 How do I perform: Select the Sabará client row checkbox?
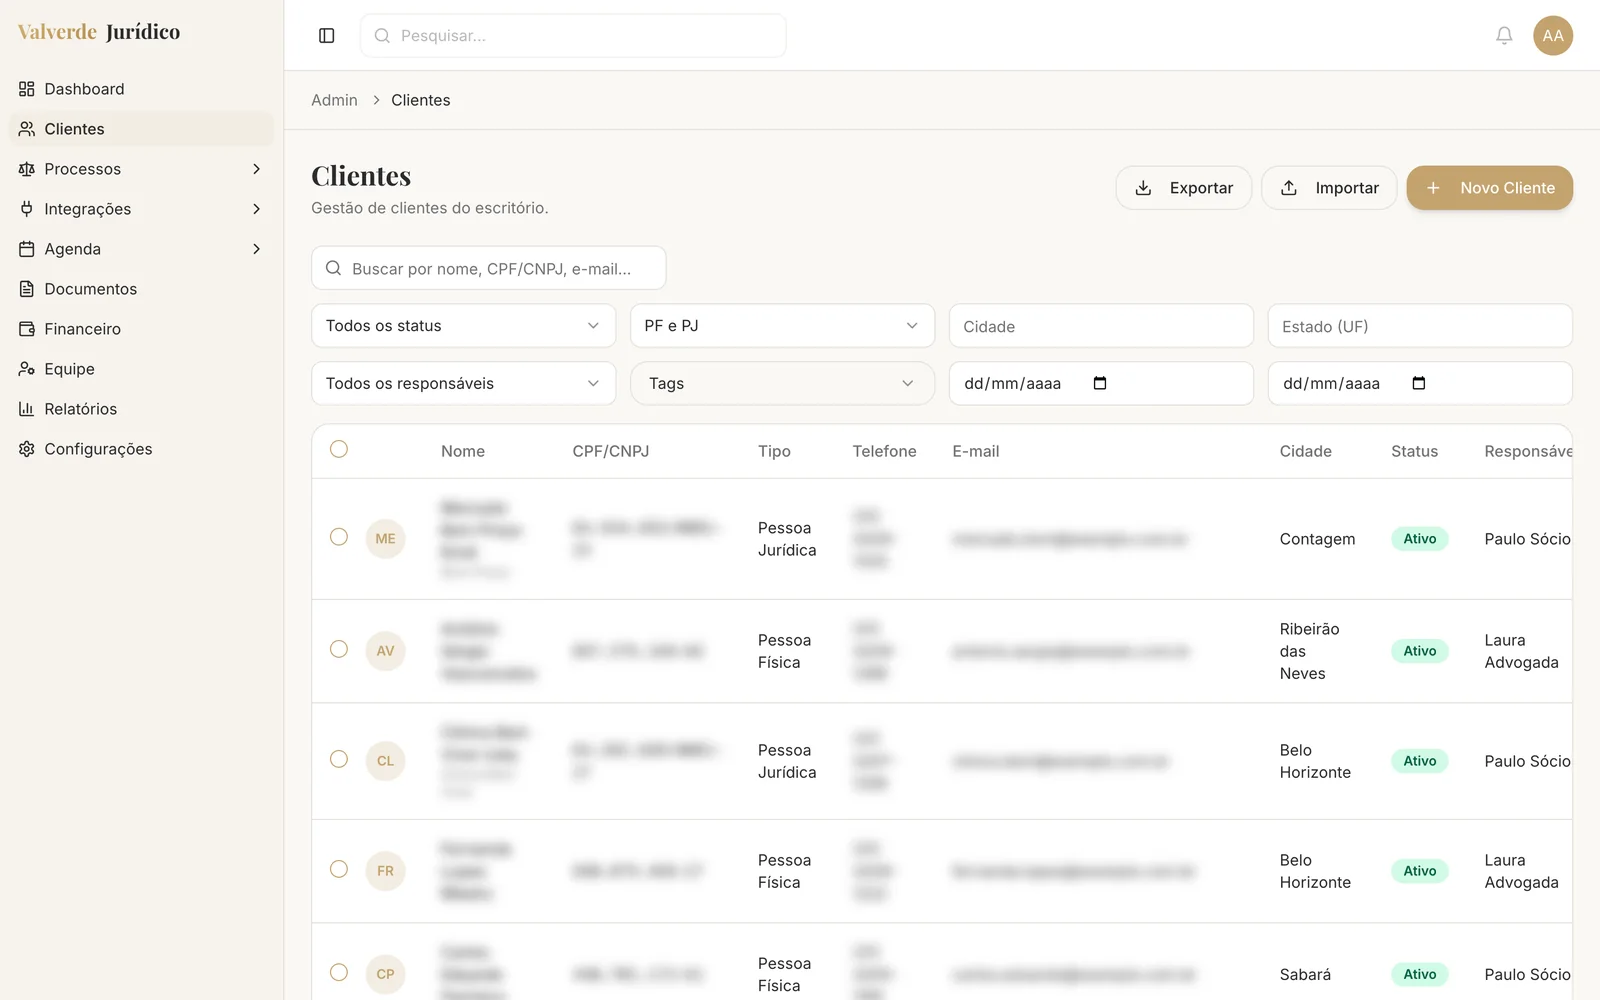tap(339, 972)
